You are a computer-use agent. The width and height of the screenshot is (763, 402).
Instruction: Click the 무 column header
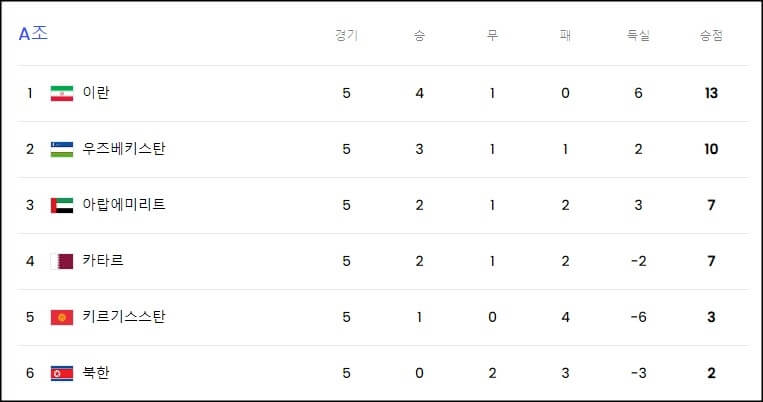492,35
